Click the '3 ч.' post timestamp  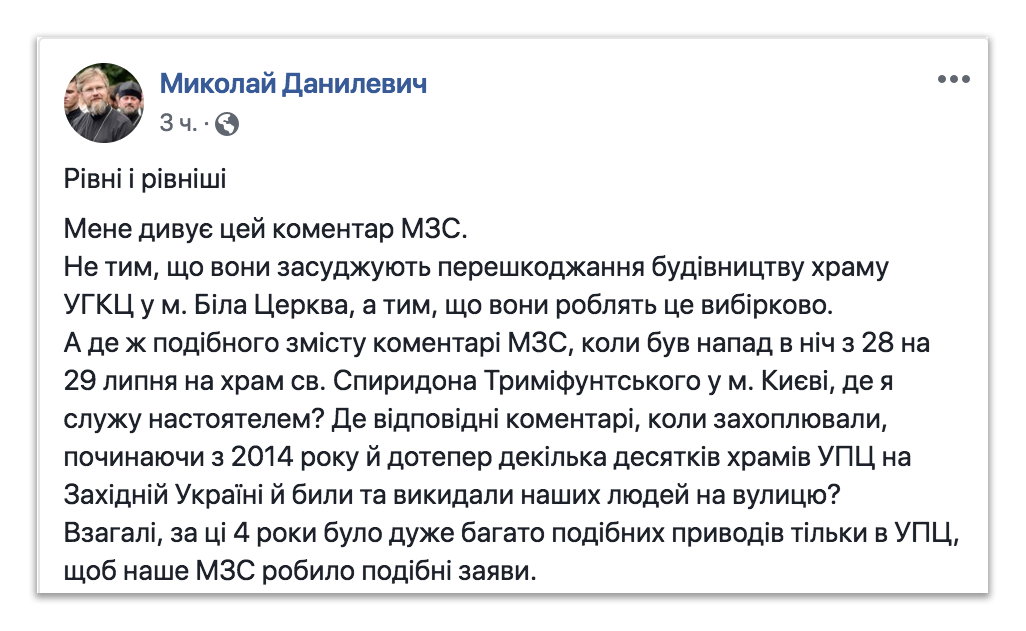[x=179, y=123]
